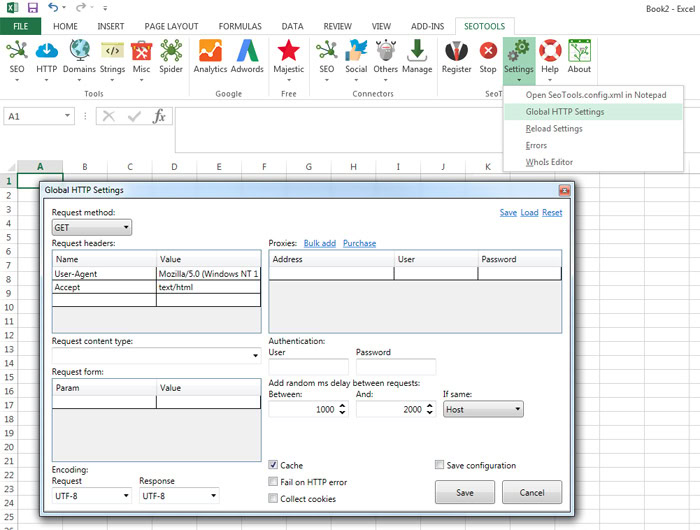
Task: Click the Bulk add proxies link
Action: click(320, 243)
